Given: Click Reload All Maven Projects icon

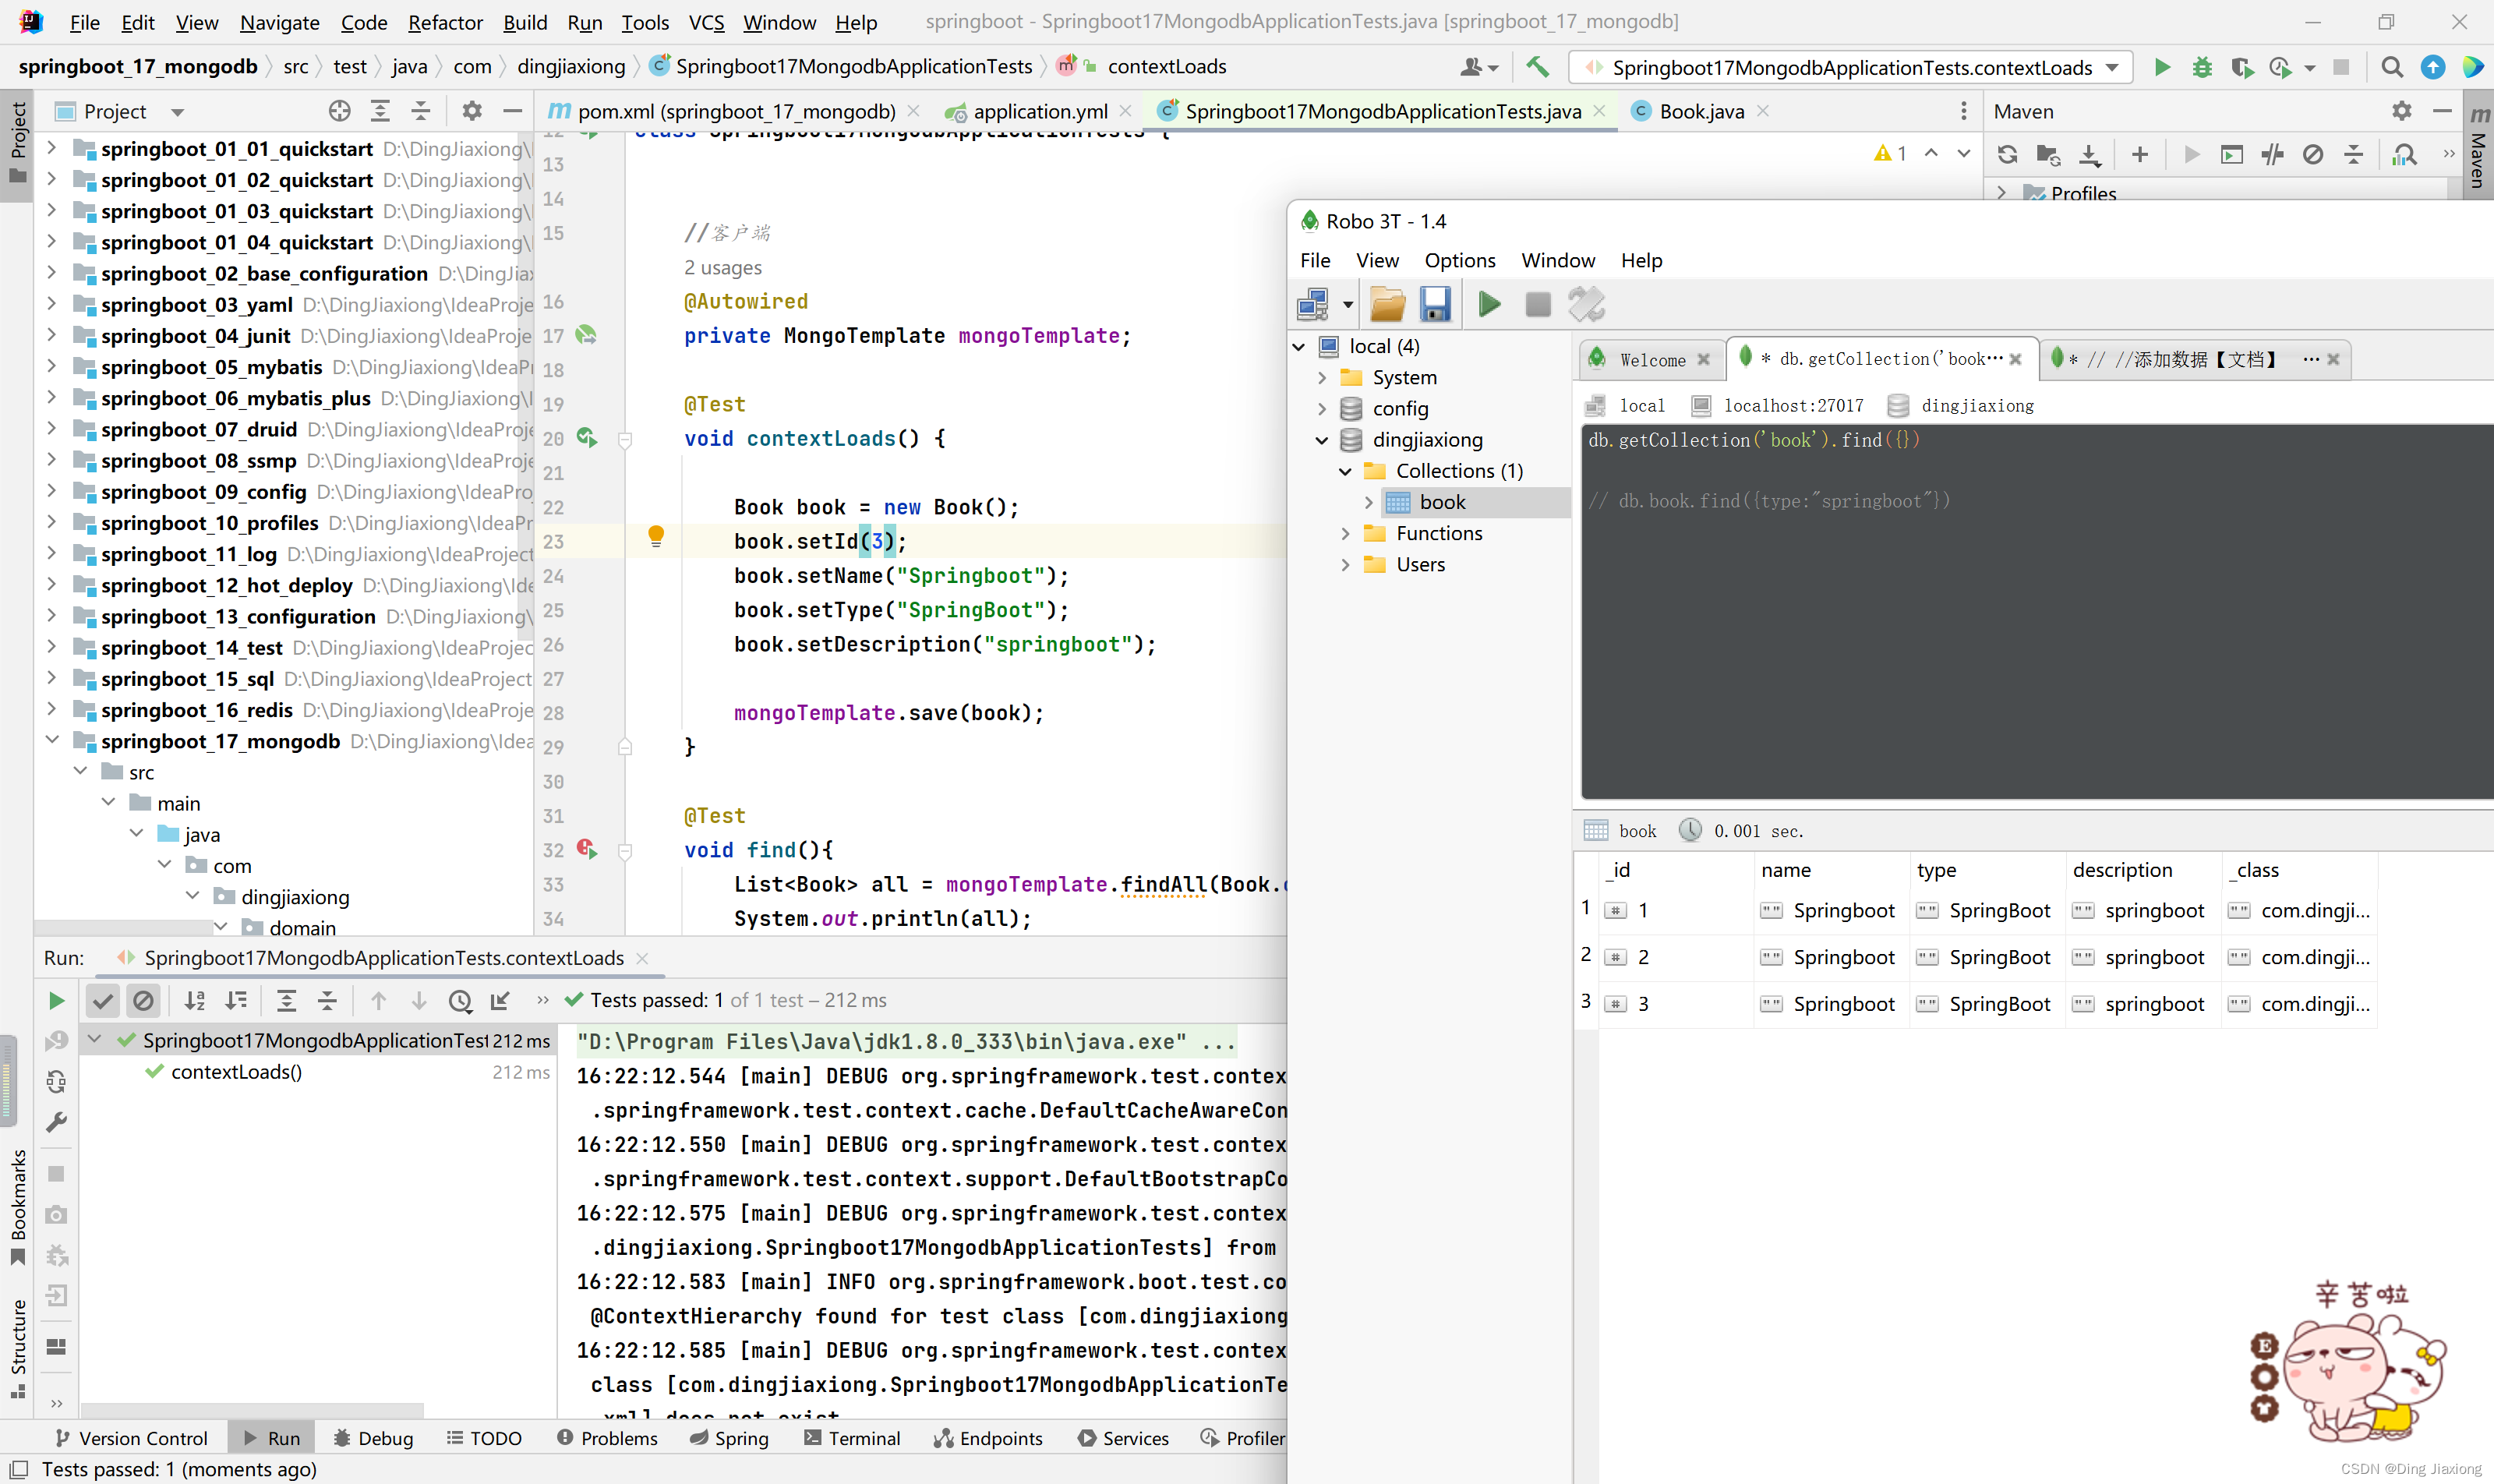Looking at the screenshot, I should (2007, 155).
